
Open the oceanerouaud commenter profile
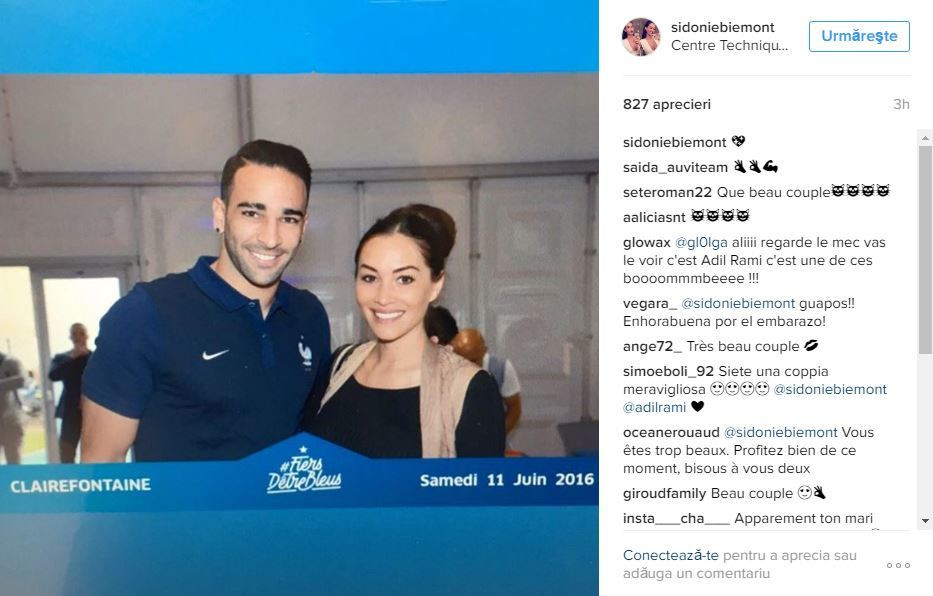pos(671,432)
